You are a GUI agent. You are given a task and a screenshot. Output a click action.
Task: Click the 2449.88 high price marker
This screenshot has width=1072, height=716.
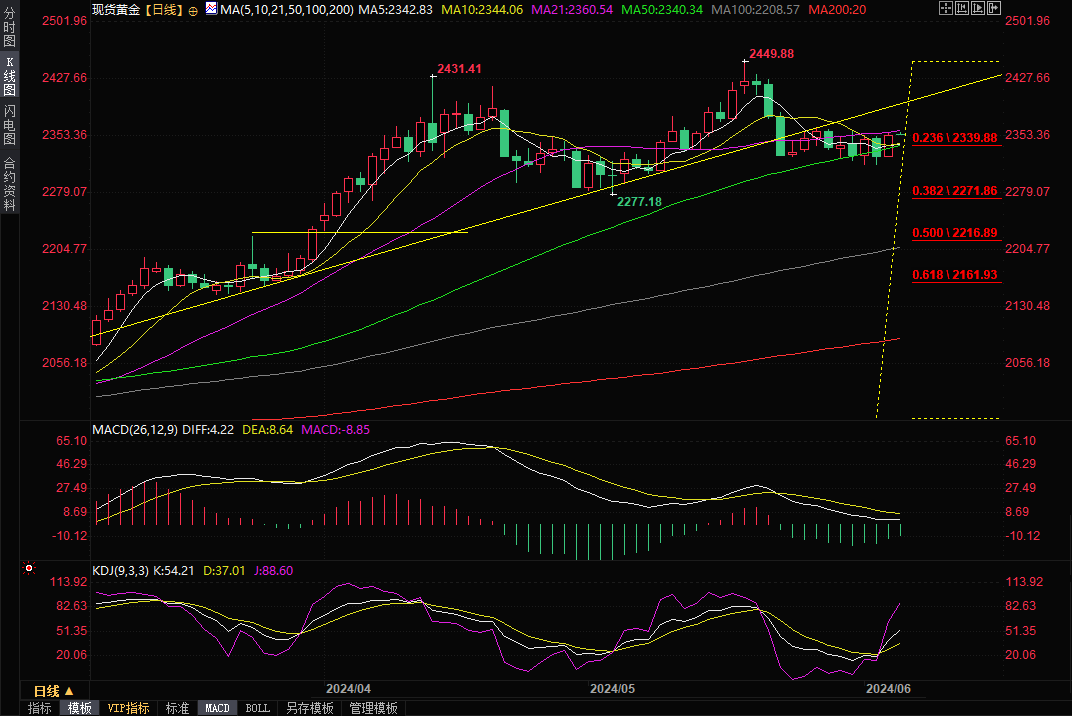click(x=771, y=54)
